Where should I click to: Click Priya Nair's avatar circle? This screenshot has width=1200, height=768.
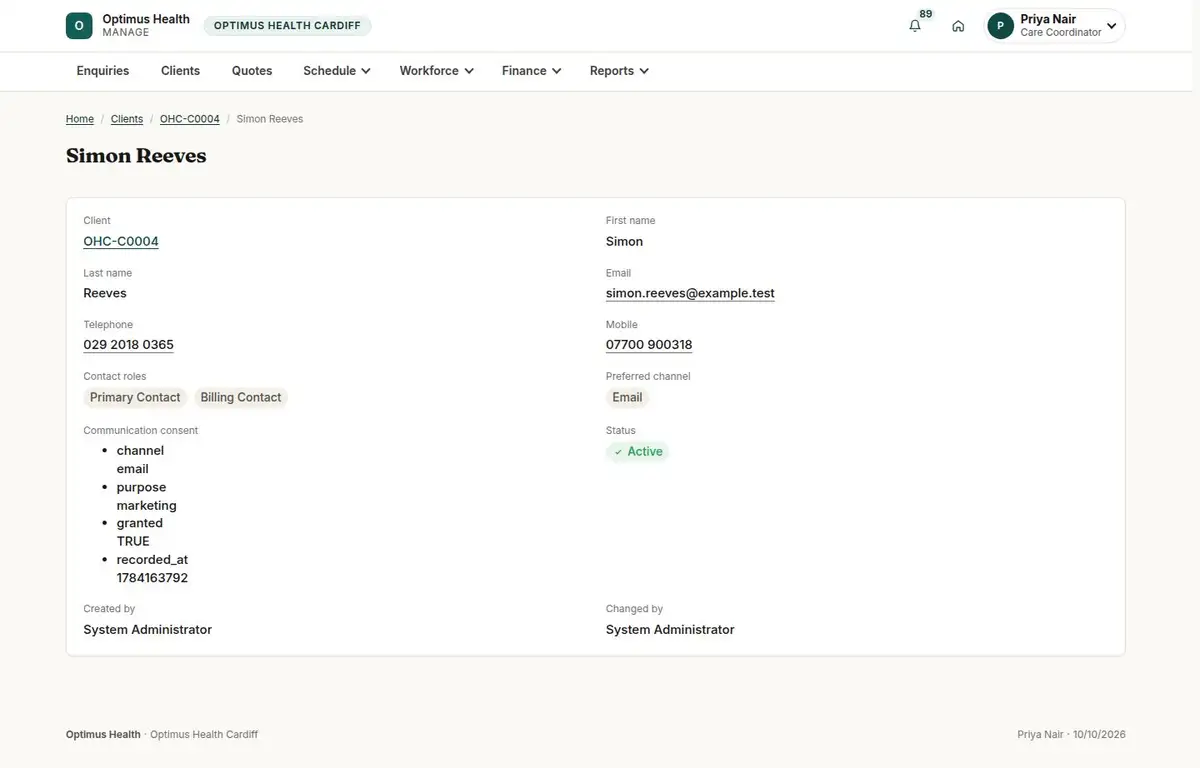[1000, 26]
